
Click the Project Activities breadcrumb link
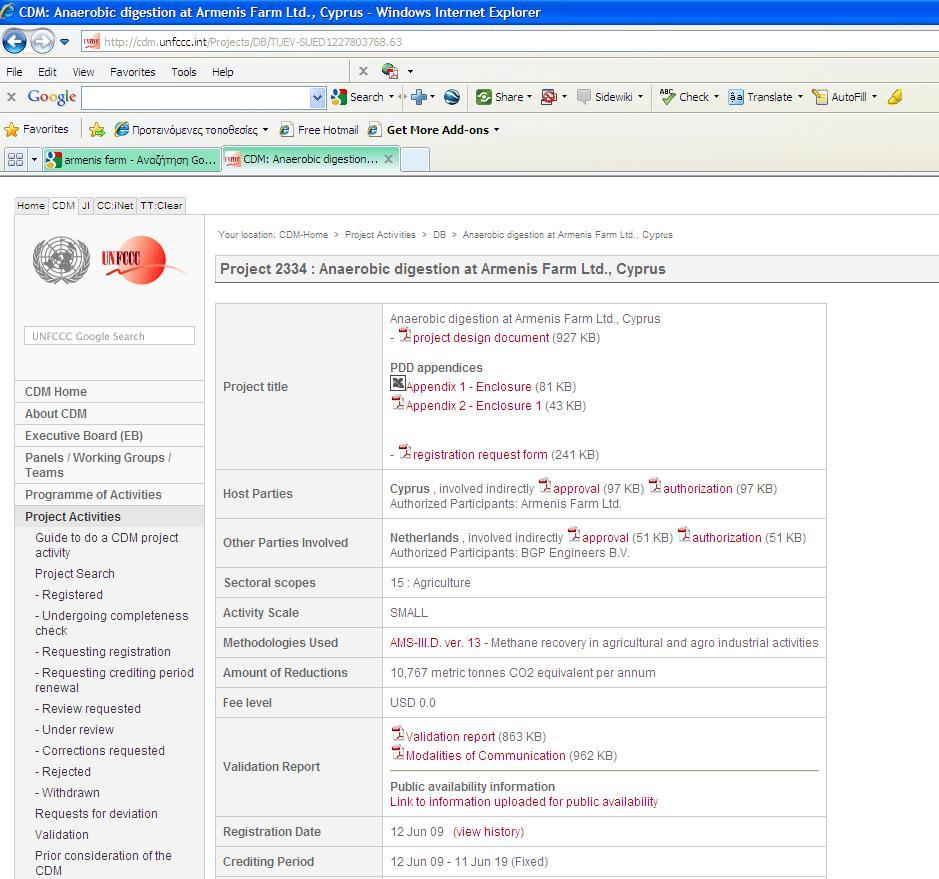point(380,235)
